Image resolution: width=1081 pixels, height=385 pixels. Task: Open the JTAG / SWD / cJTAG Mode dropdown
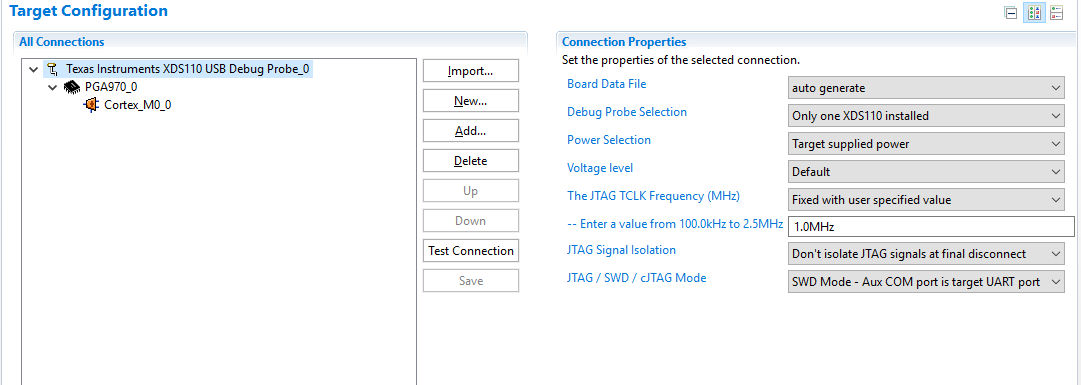pyautogui.click(x=926, y=282)
